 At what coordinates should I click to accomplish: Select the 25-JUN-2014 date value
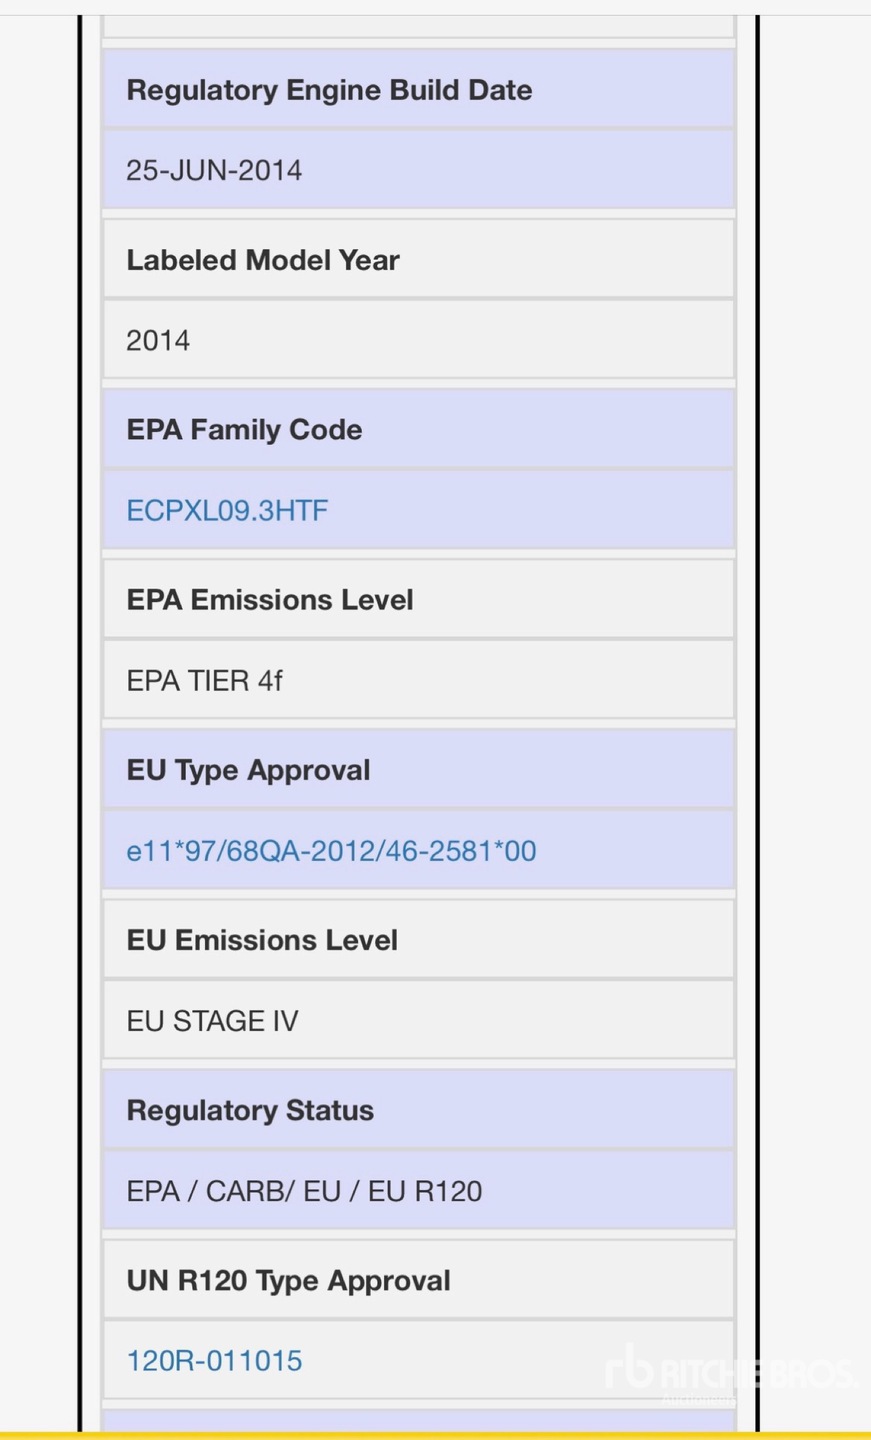click(x=214, y=170)
